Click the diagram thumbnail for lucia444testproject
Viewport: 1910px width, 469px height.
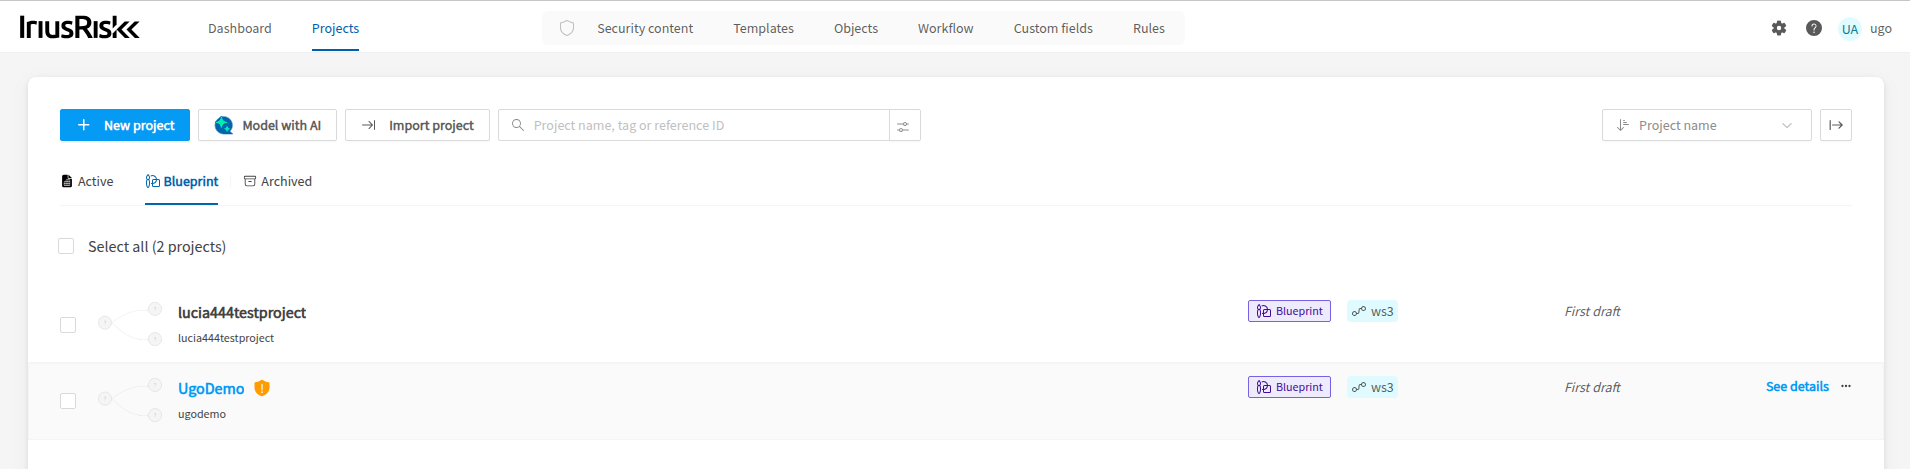[x=130, y=324]
